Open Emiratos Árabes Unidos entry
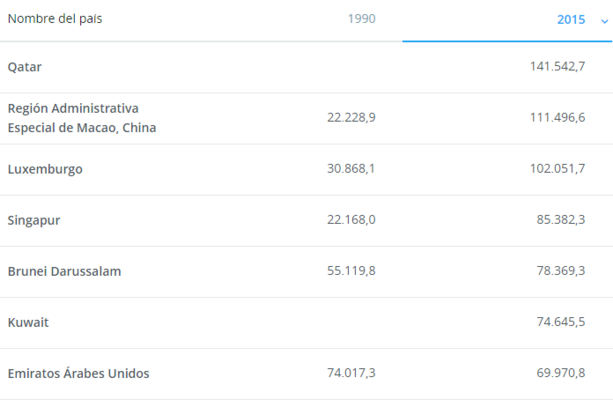The width and height of the screenshot is (613, 400). pyautogui.click(x=78, y=373)
